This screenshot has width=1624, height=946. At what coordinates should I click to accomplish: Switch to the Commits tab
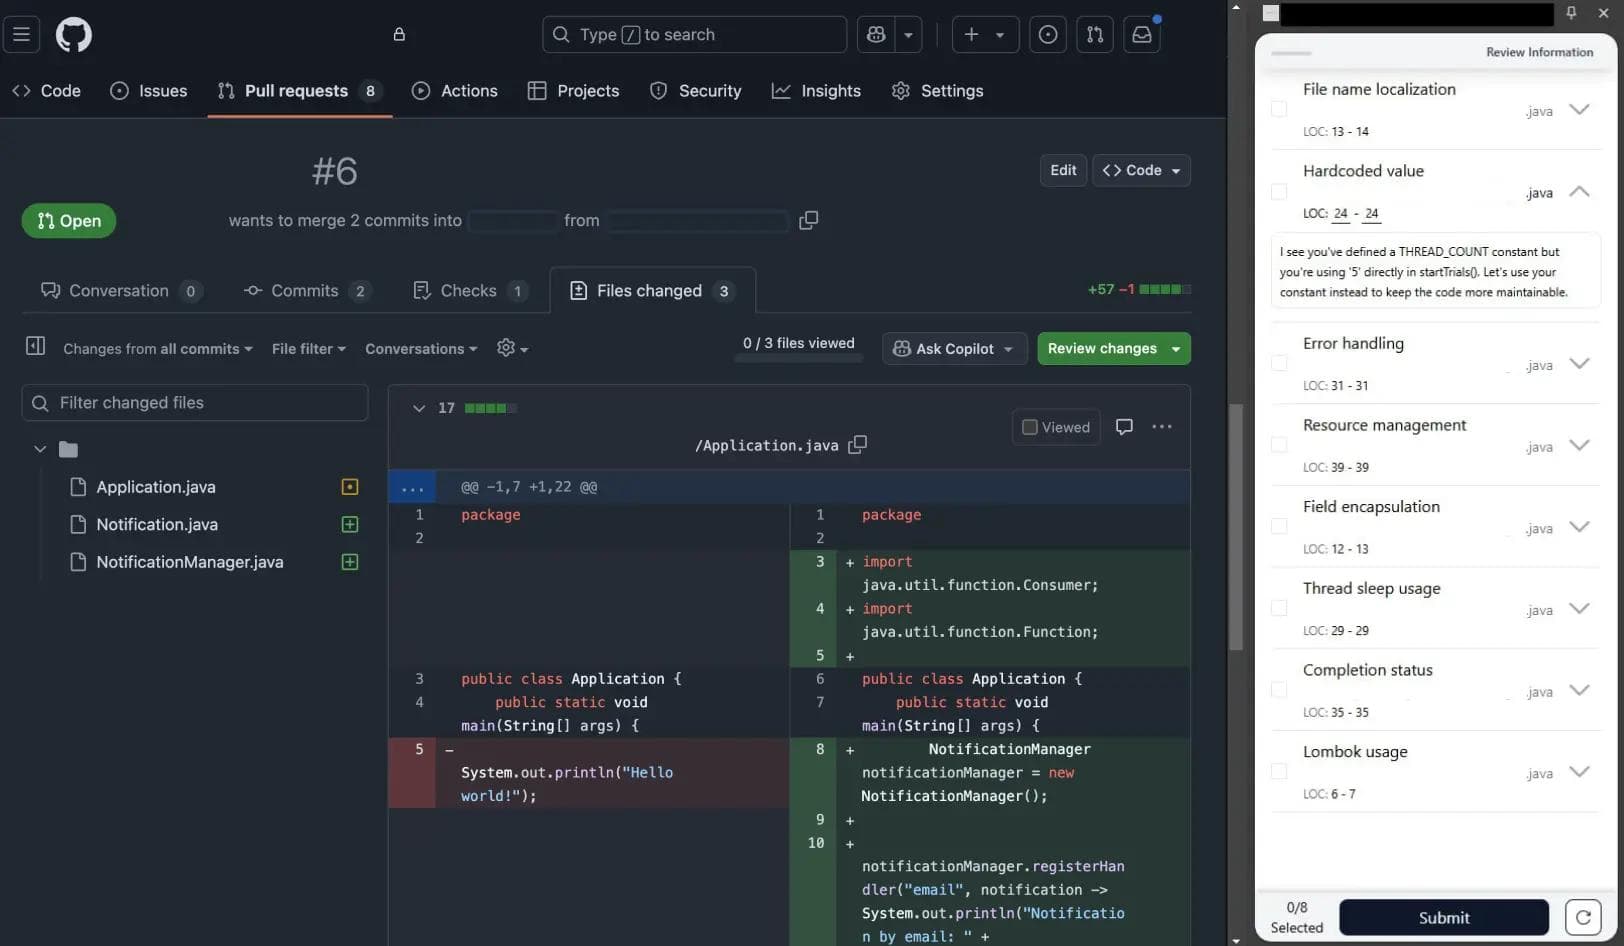(306, 290)
